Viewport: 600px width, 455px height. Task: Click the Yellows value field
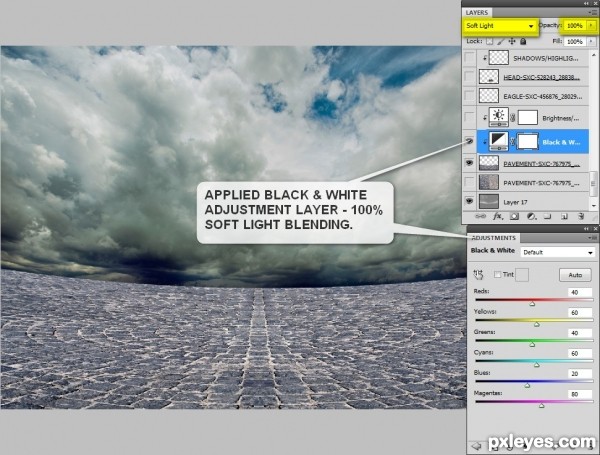pos(580,313)
